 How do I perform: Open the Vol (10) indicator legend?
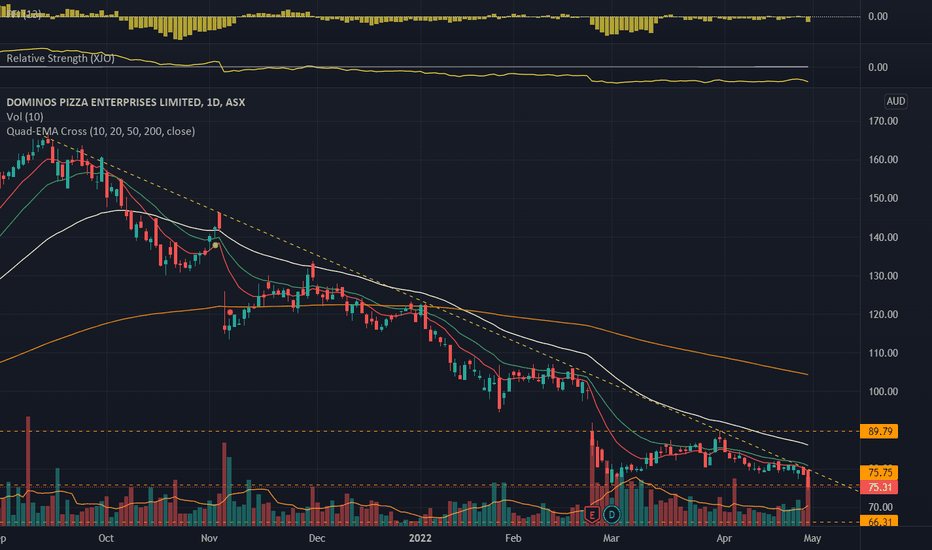point(25,117)
